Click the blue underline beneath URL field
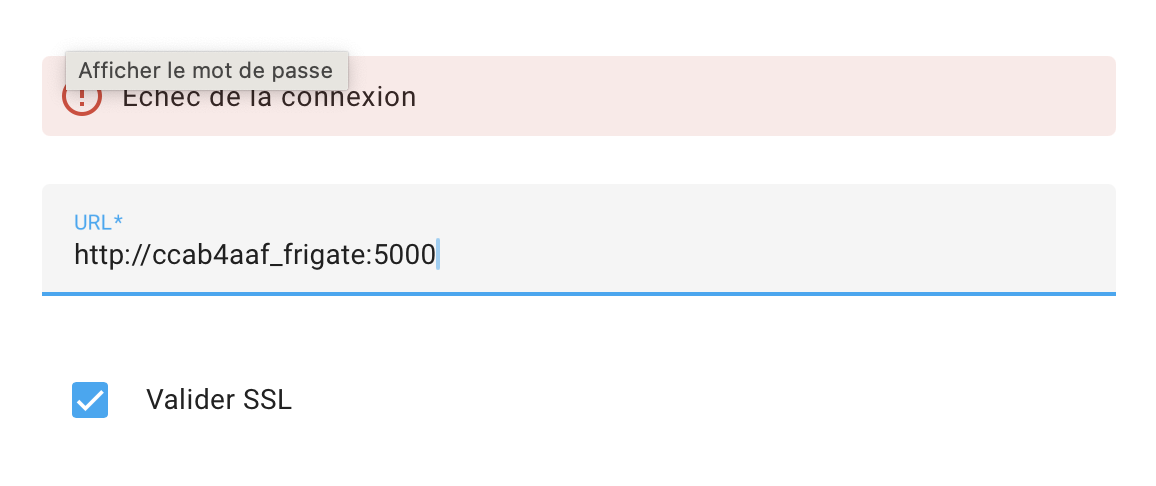The height and width of the screenshot is (486, 1156). click(x=578, y=293)
